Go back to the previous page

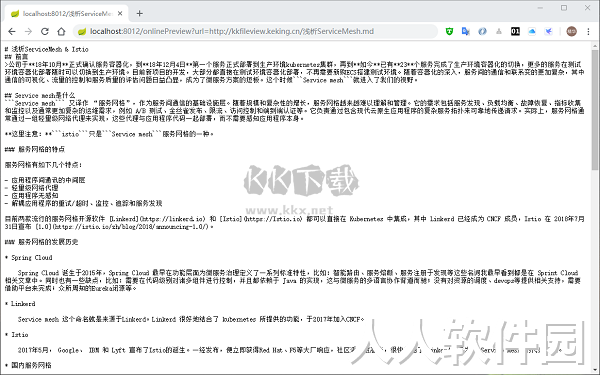[12, 31]
